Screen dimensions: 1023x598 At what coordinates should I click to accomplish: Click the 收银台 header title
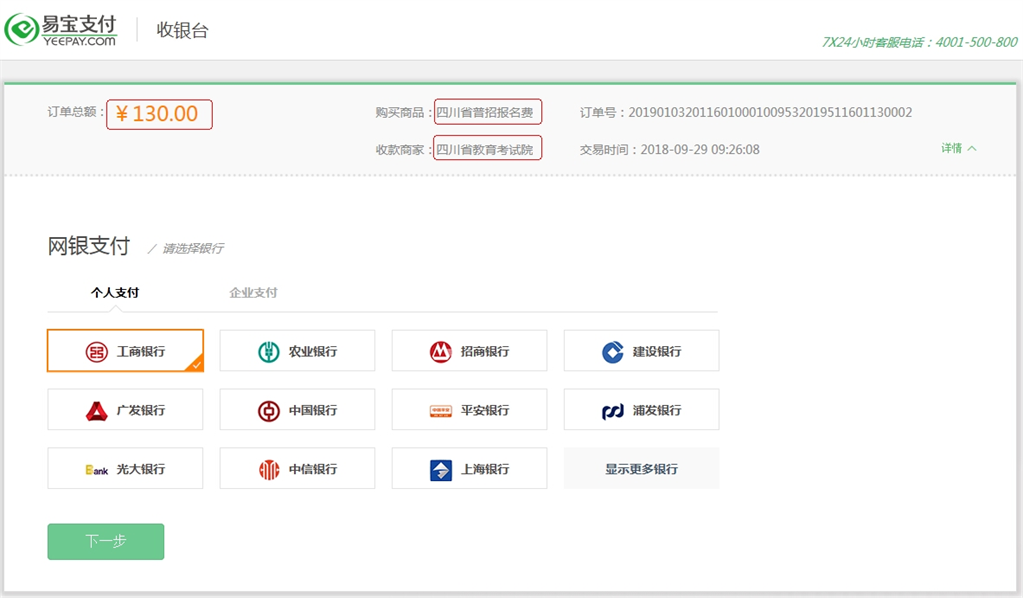[x=182, y=30]
